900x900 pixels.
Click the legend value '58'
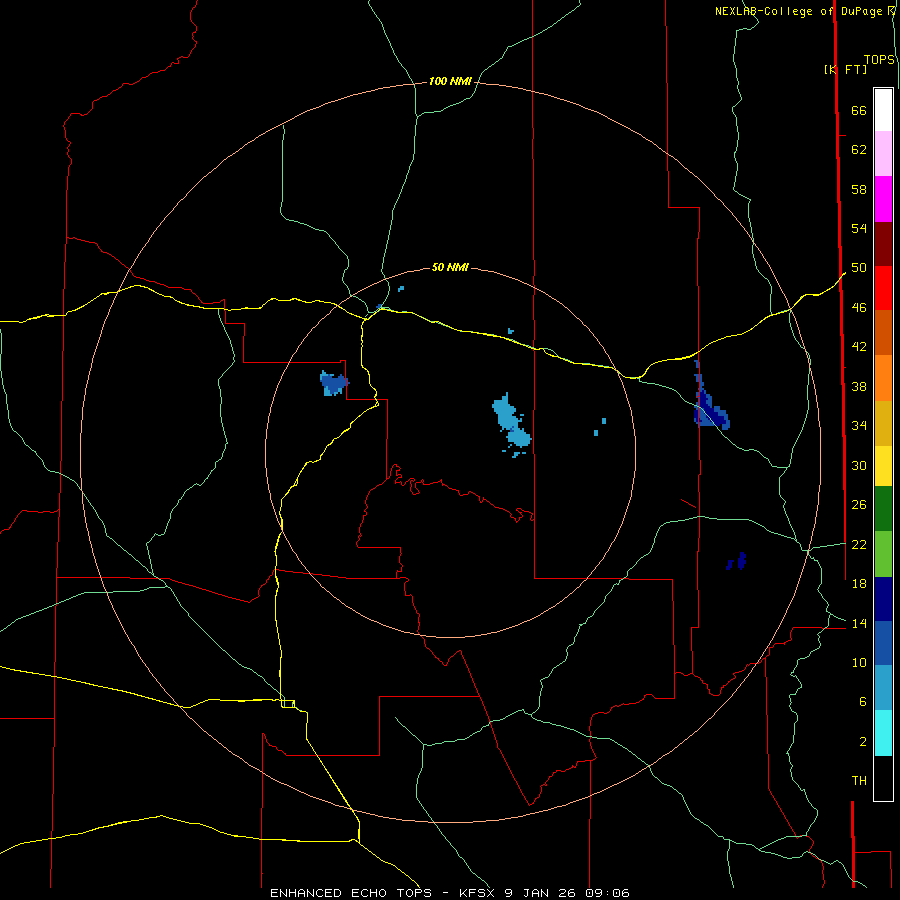coord(859,189)
